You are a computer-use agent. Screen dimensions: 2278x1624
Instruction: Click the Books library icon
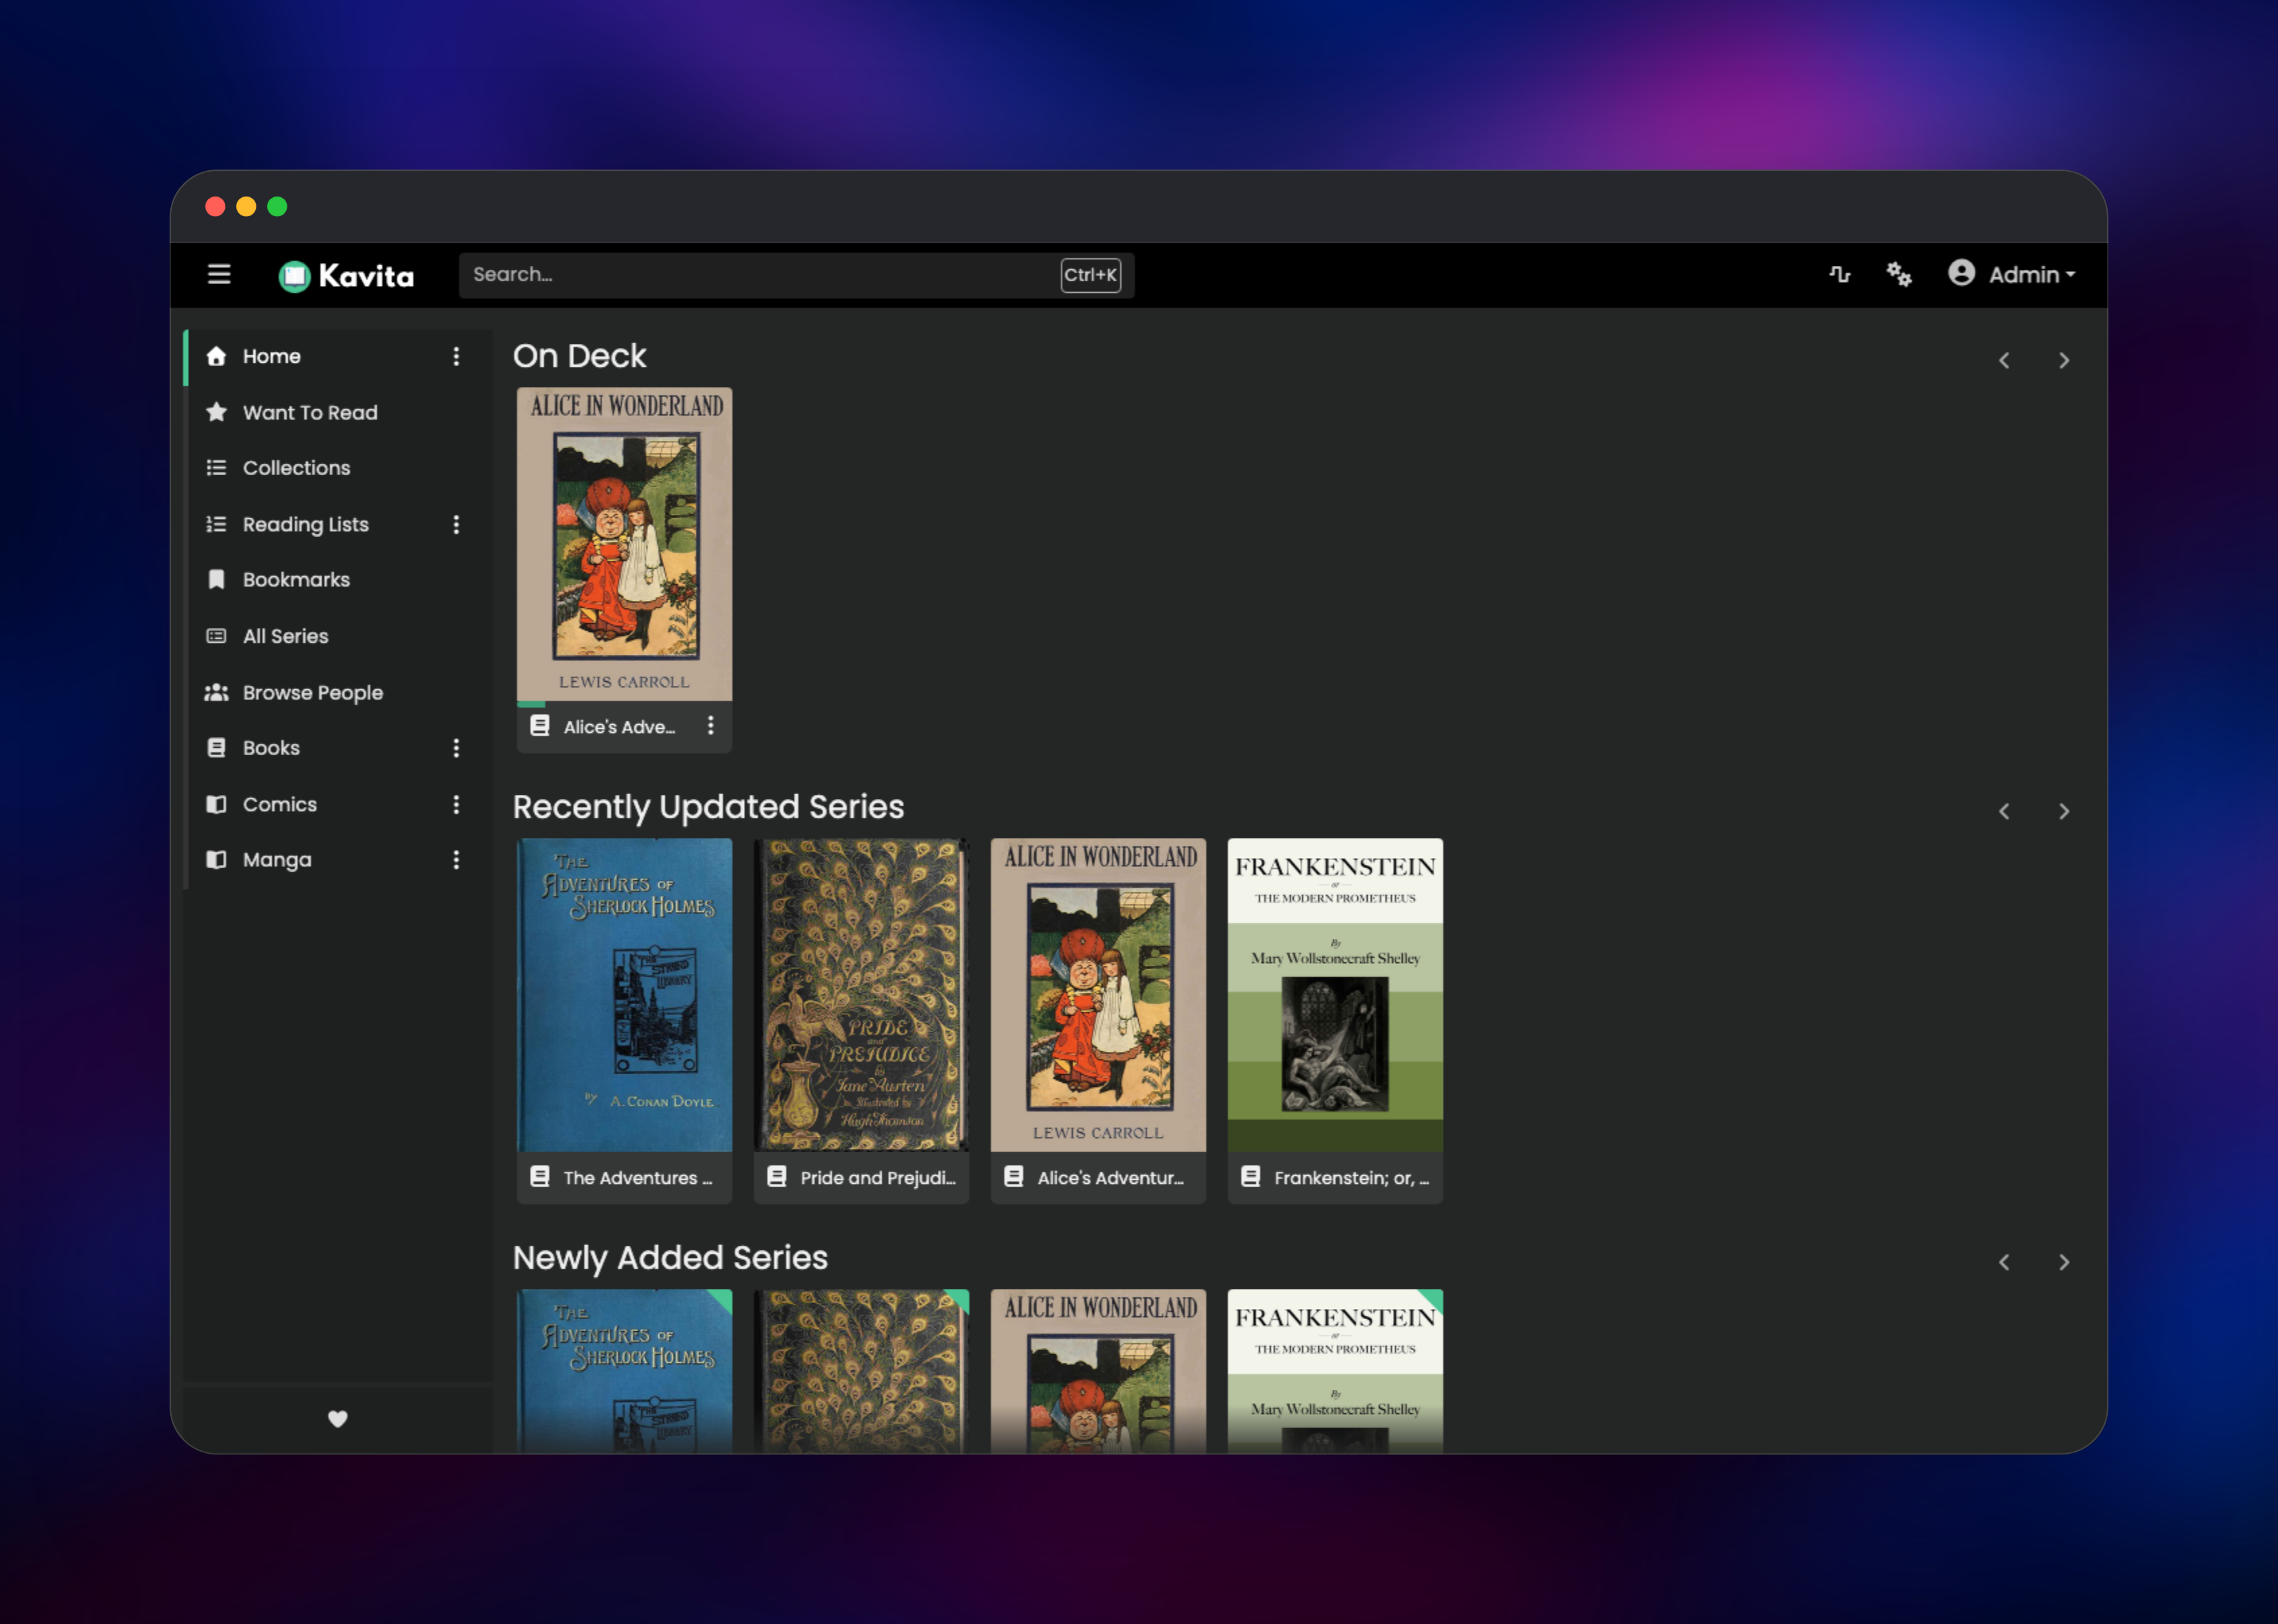216,748
